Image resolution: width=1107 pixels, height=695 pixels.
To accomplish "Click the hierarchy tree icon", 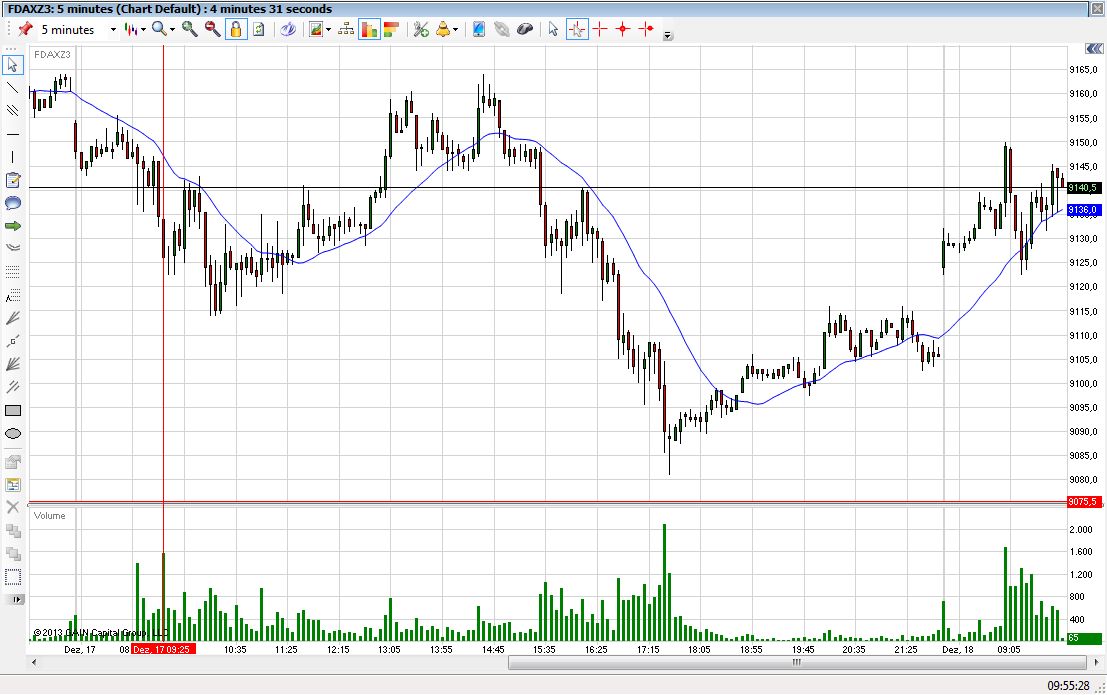I will click(346, 29).
